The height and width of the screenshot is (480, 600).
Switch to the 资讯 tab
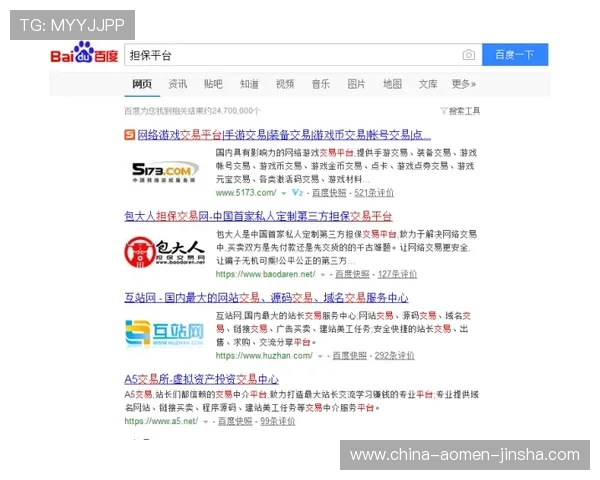[x=178, y=84]
